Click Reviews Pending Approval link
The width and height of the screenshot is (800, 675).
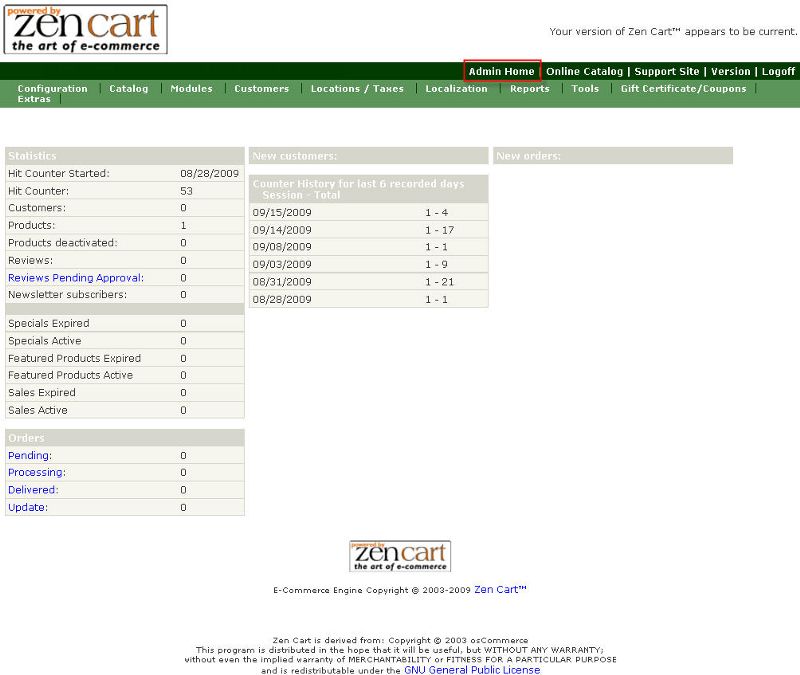coord(75,278)
